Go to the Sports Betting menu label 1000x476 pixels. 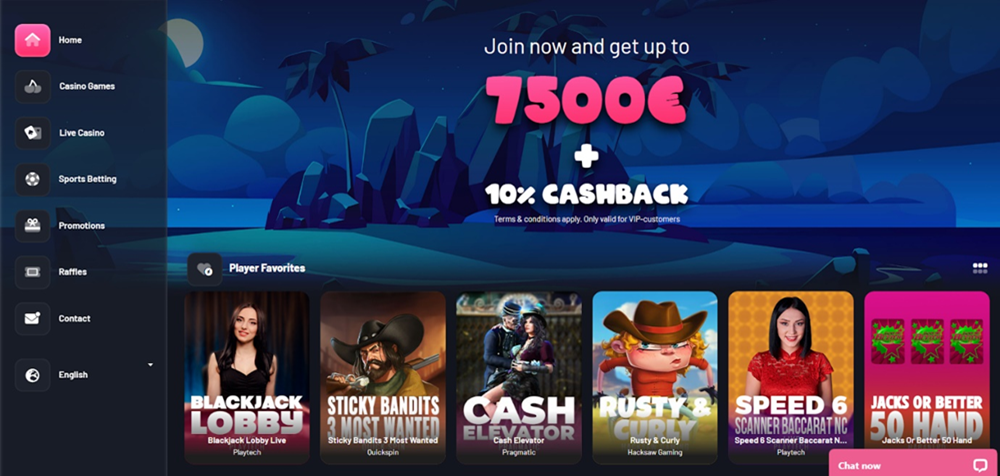coord(87,179)
